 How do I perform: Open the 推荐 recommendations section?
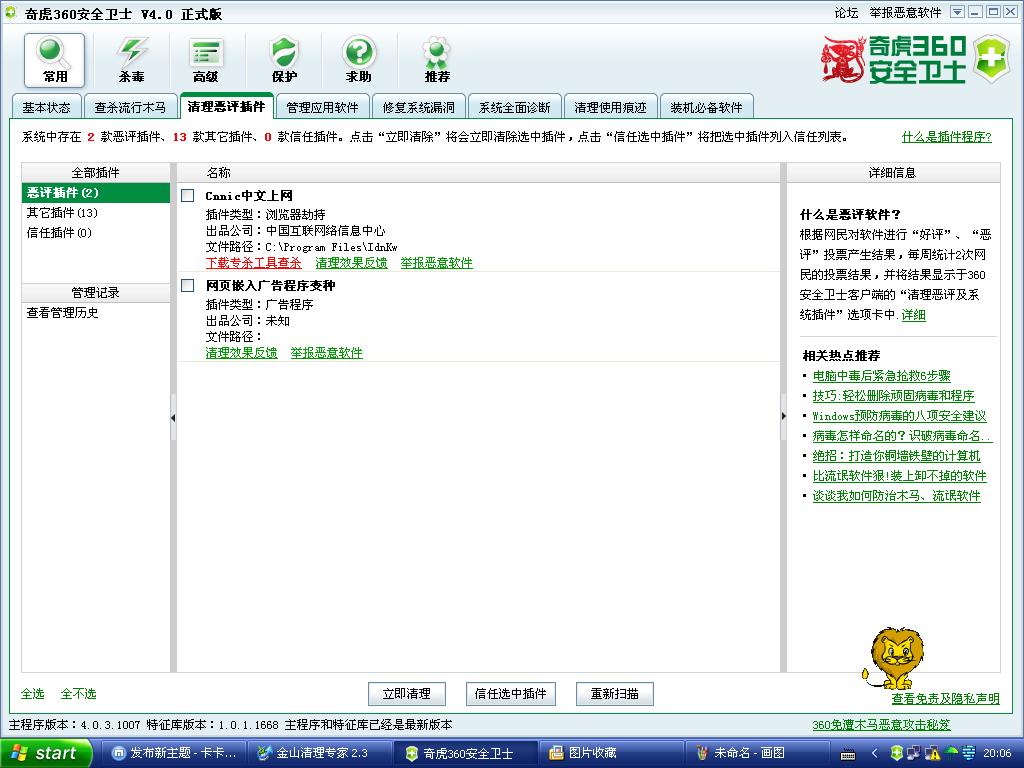pyautogui.click(x=437, y=60)
